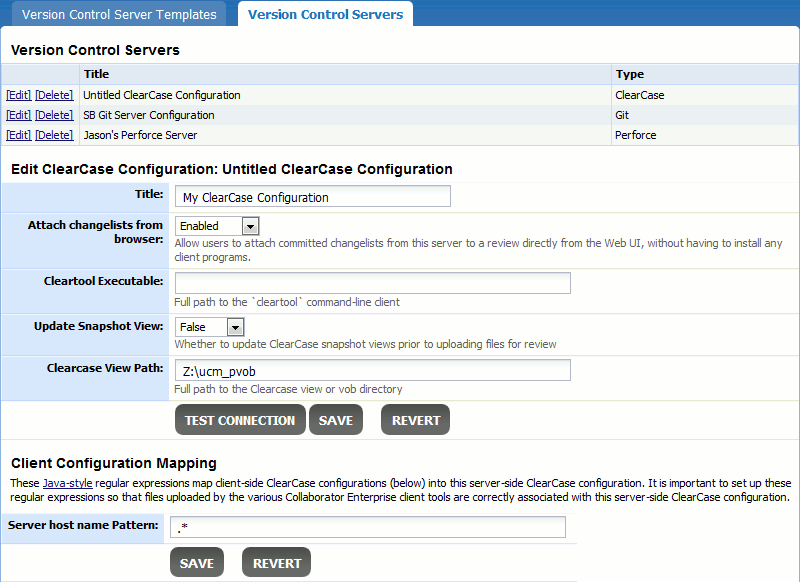Click the Server host name Pattern field

367,527
